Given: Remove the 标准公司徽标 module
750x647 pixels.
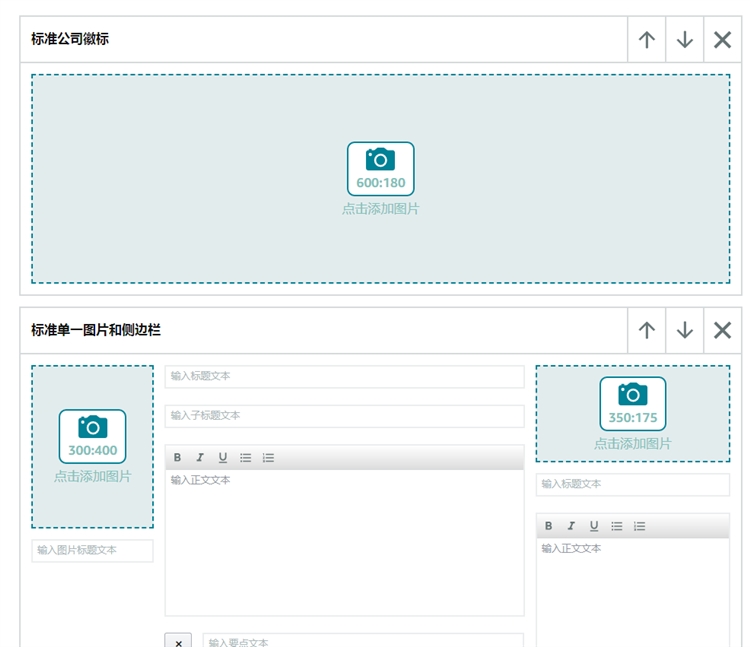Looking at the screenshot, I should point(722,40).
